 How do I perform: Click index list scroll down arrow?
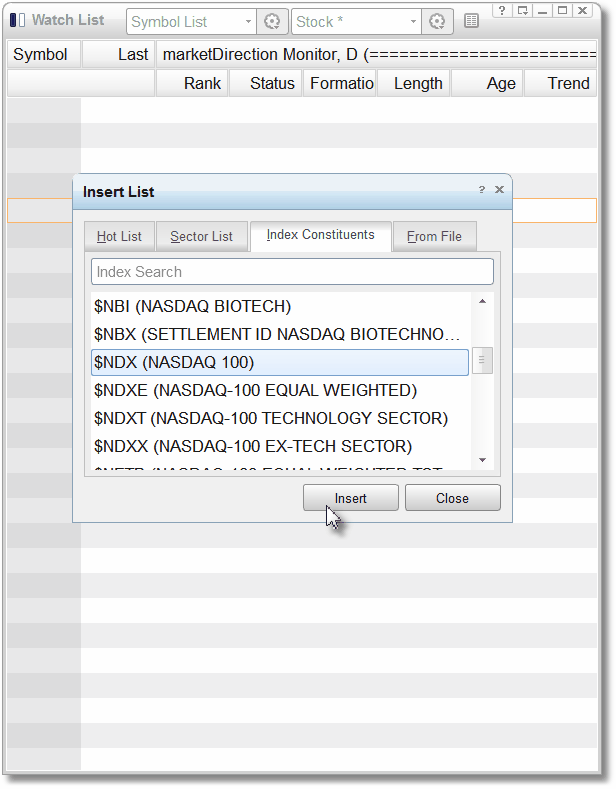click(x=482, y=460)
